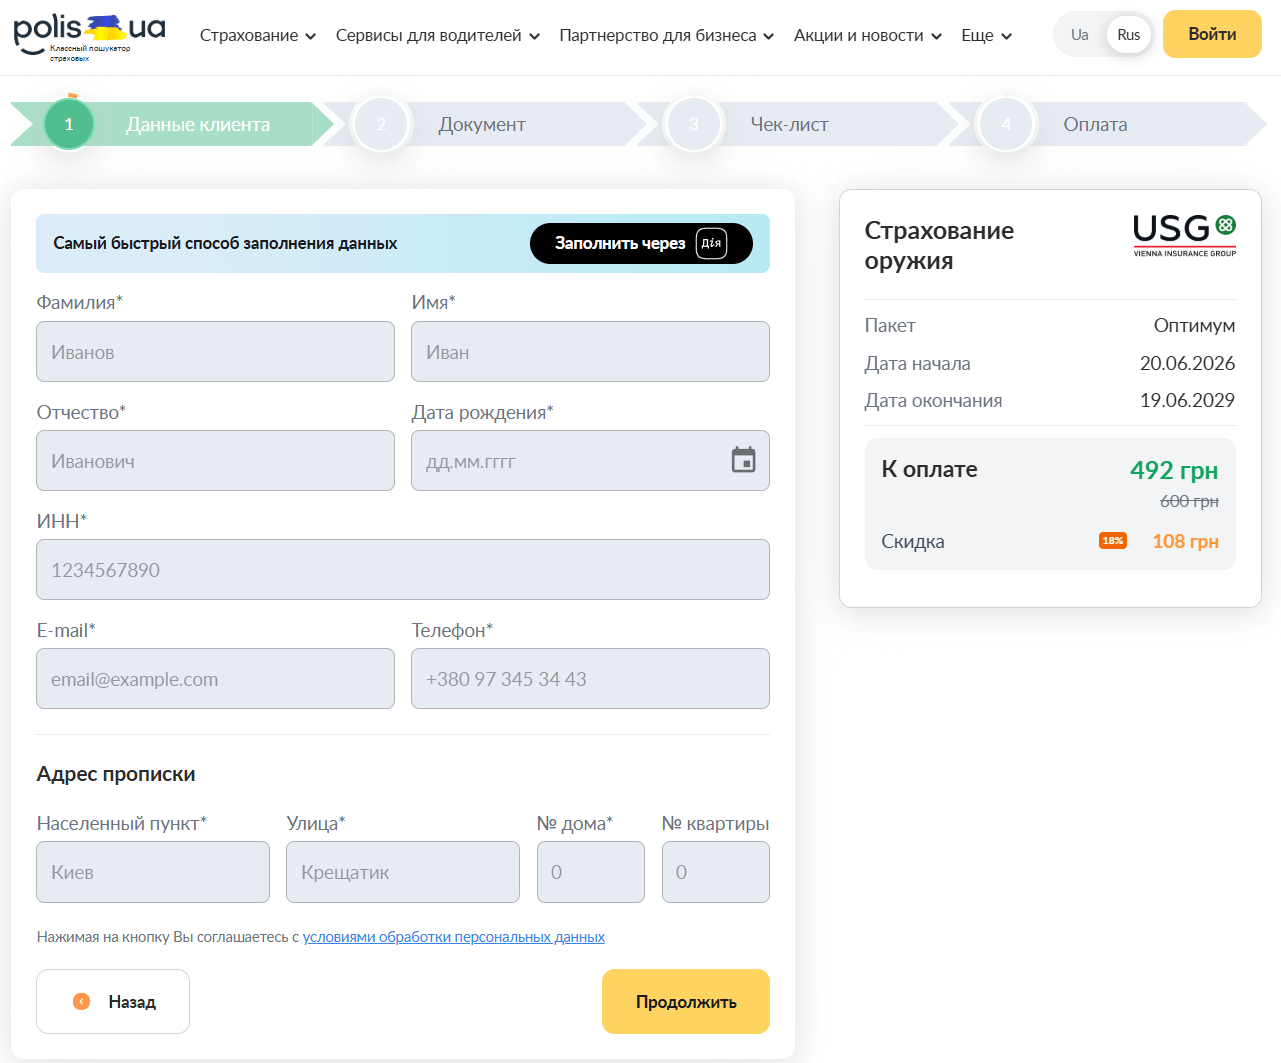Focus the № квартиры field
Image resolution: width=1281 pixels, height=1063 pixels.
coord(716,872)
